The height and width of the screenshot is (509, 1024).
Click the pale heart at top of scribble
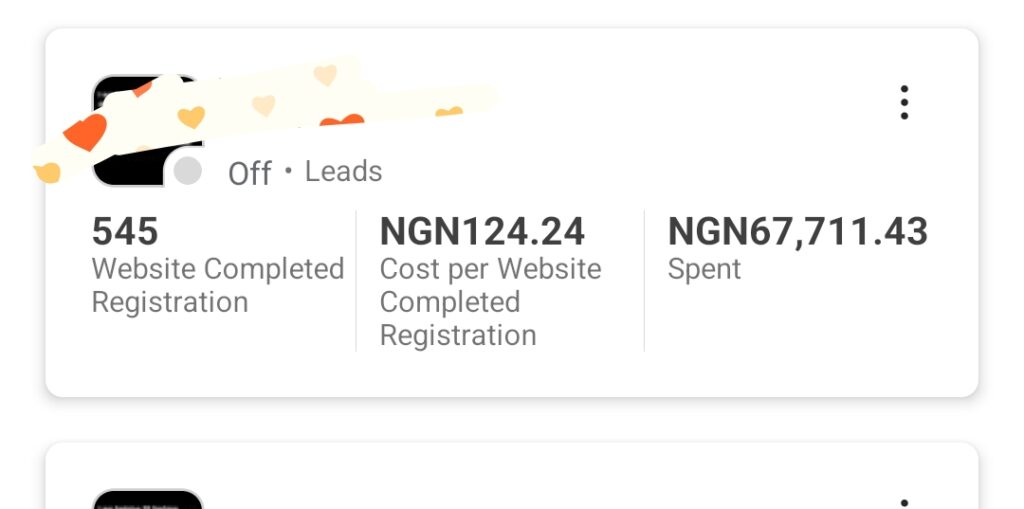click(325, 74)
